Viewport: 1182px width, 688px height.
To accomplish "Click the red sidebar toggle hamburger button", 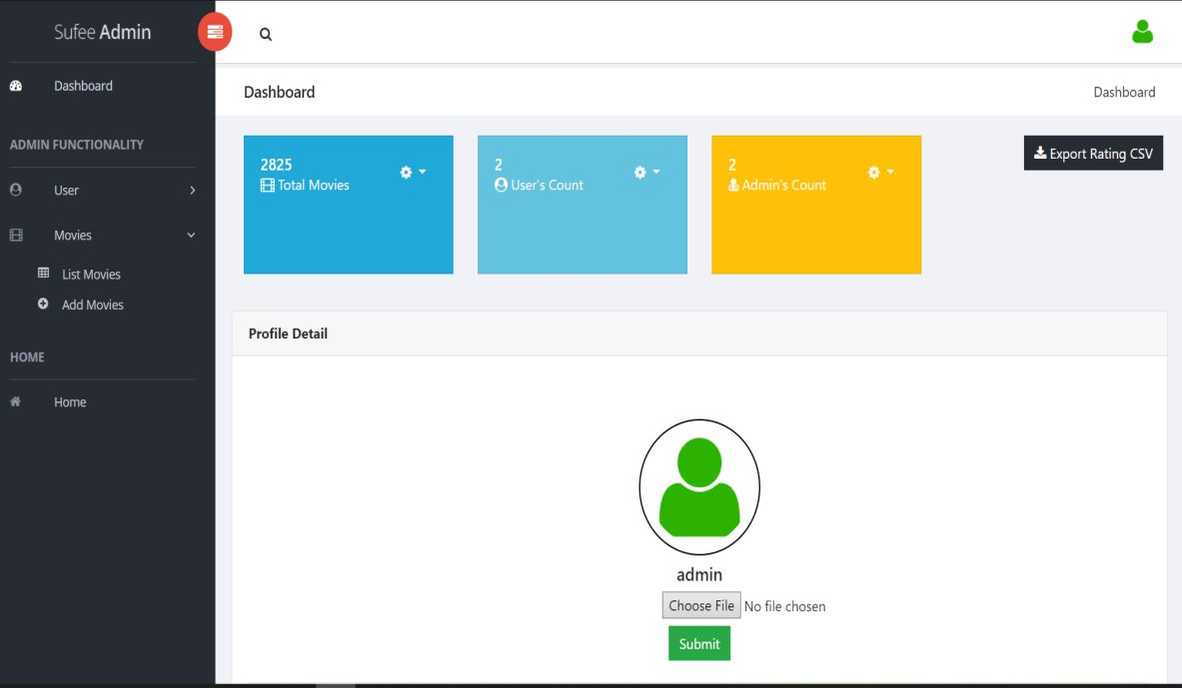I will 215,32.
